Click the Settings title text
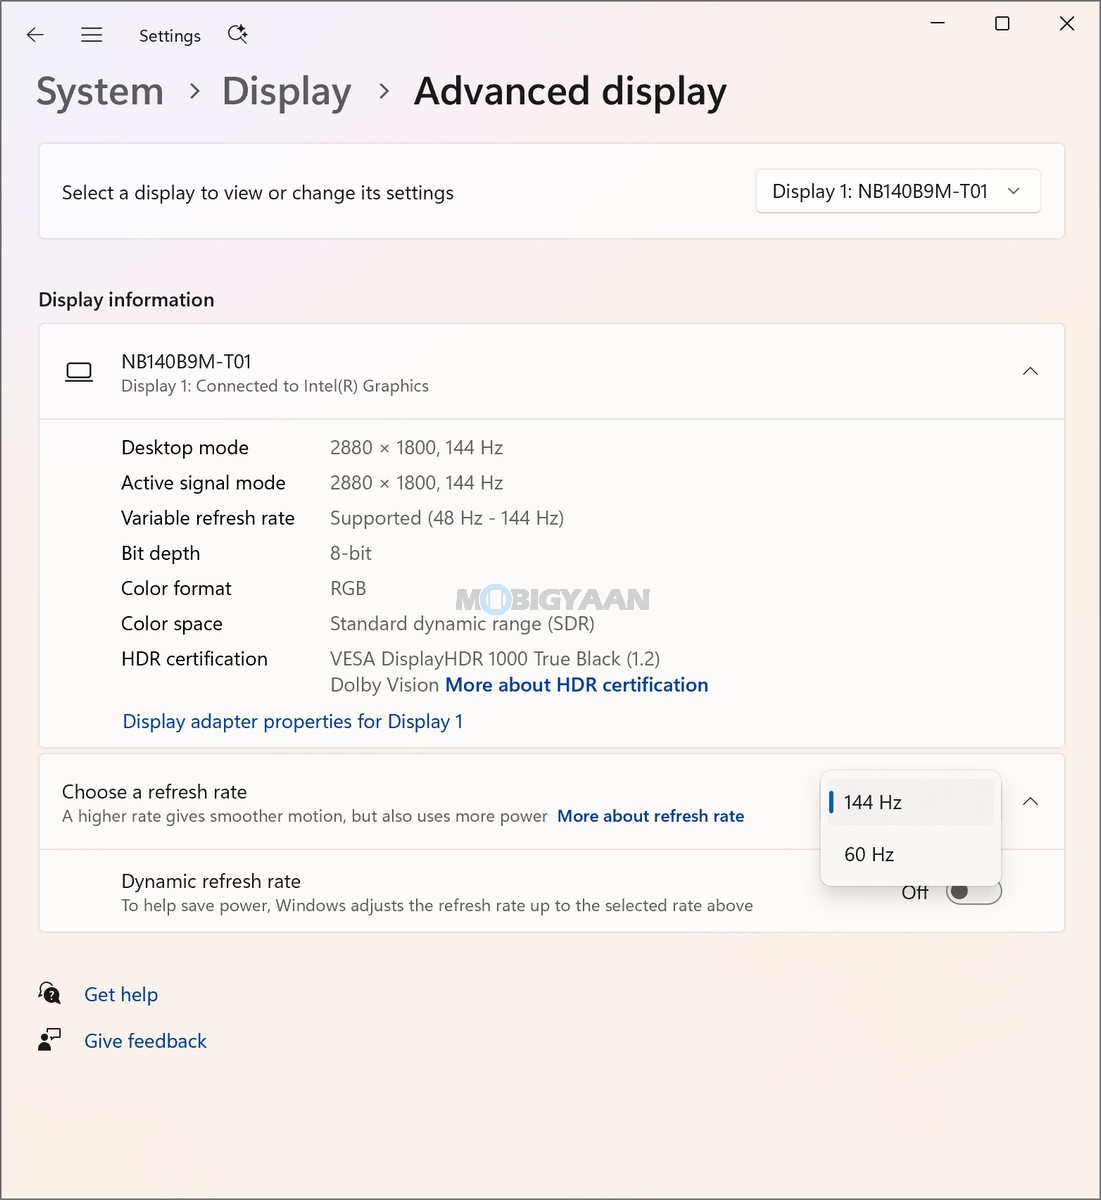The width and height of the screenshot is (1101, 1200). [170, 36]
